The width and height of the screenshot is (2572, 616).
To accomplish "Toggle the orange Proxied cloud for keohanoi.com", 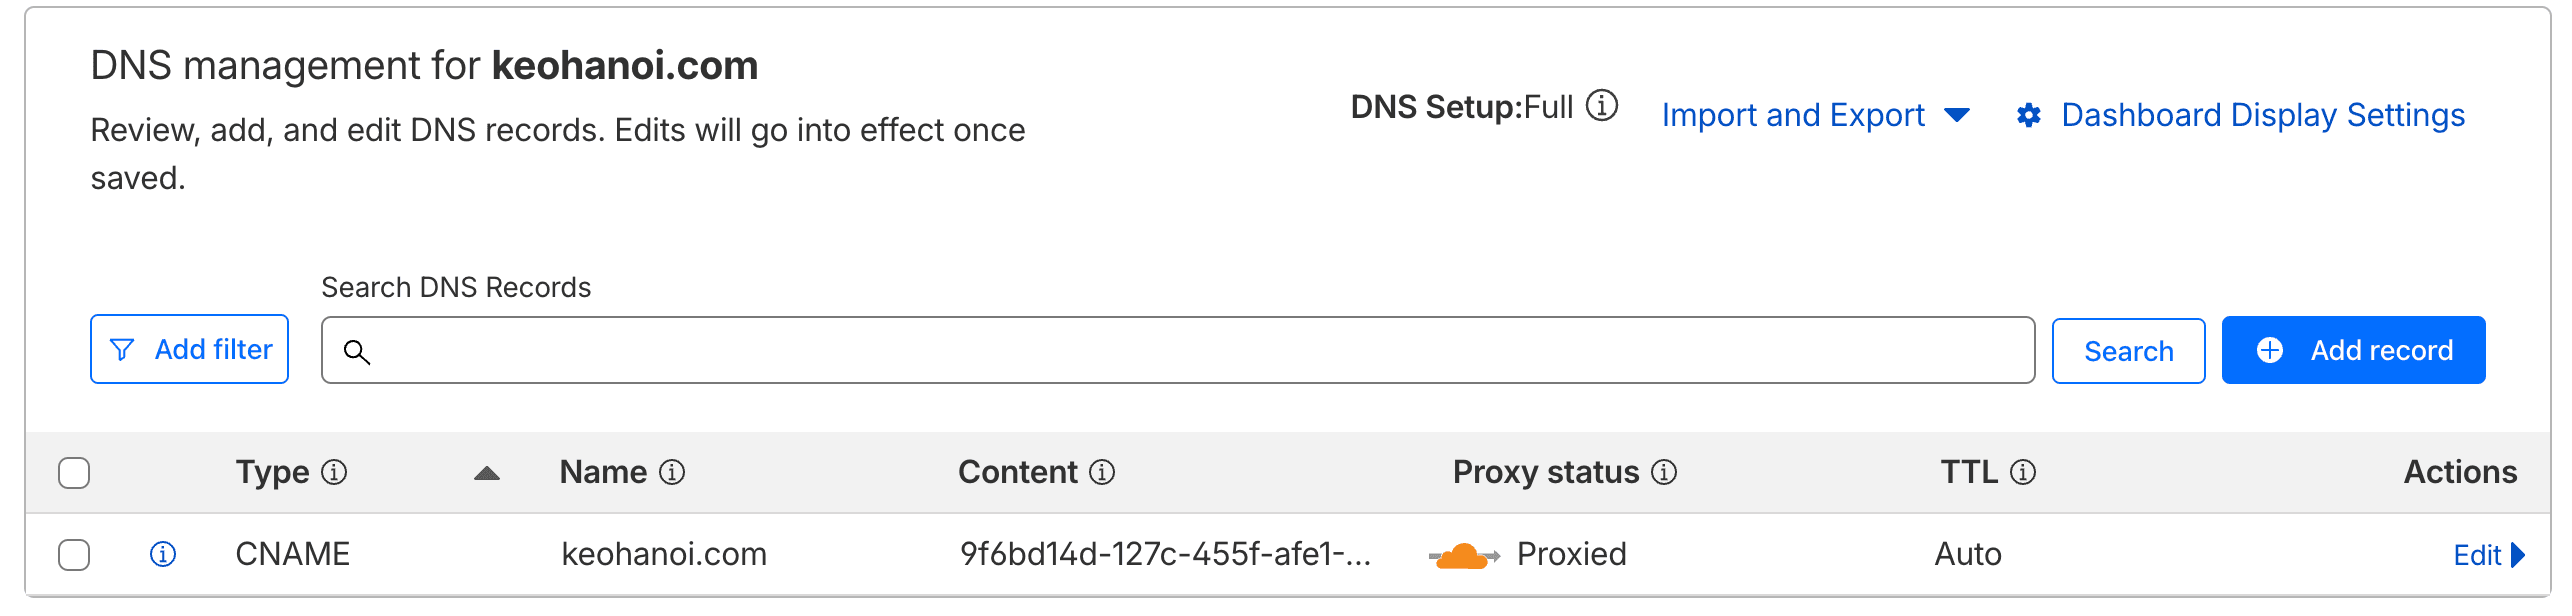I will pos(1457,553).
